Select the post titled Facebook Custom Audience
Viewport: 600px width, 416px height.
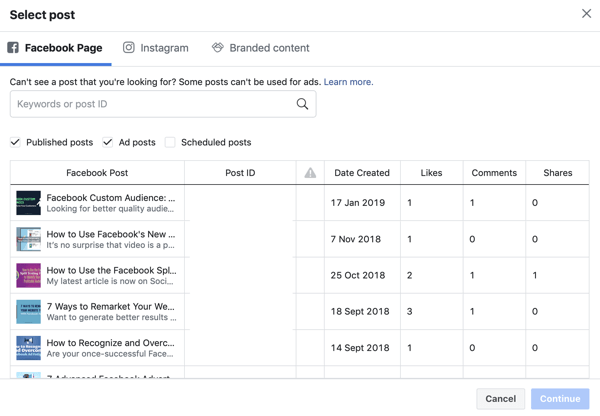click(x=111, y=198)
